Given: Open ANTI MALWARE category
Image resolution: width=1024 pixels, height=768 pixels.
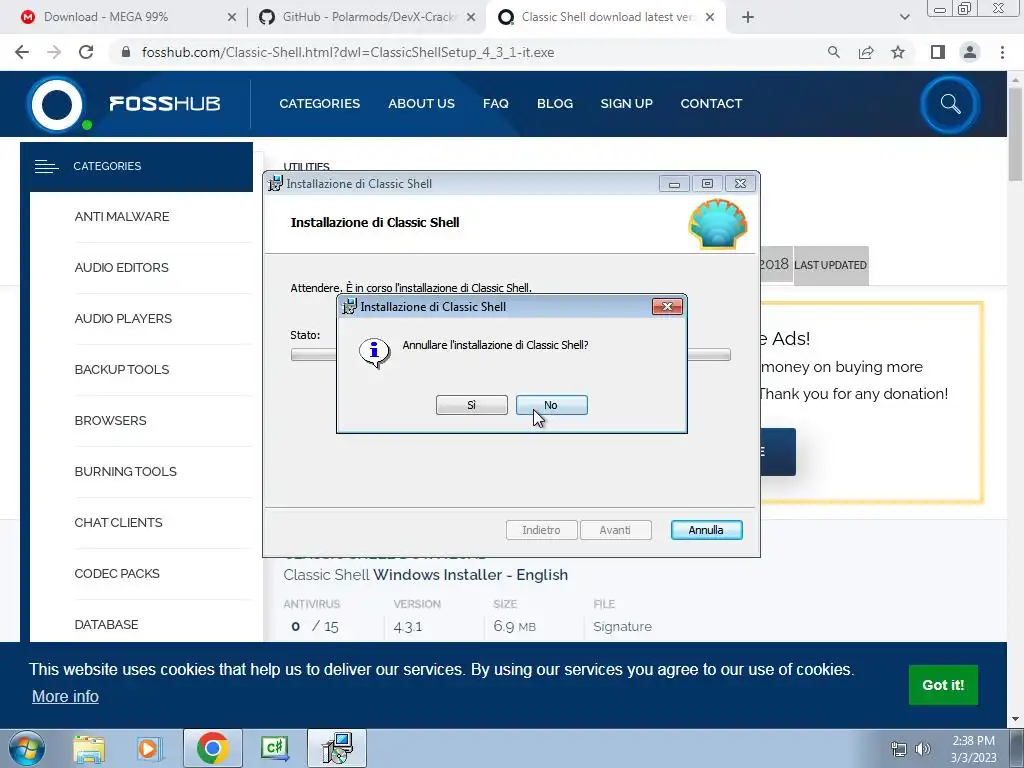Looking at the screenshot, I should click(121, 217).
